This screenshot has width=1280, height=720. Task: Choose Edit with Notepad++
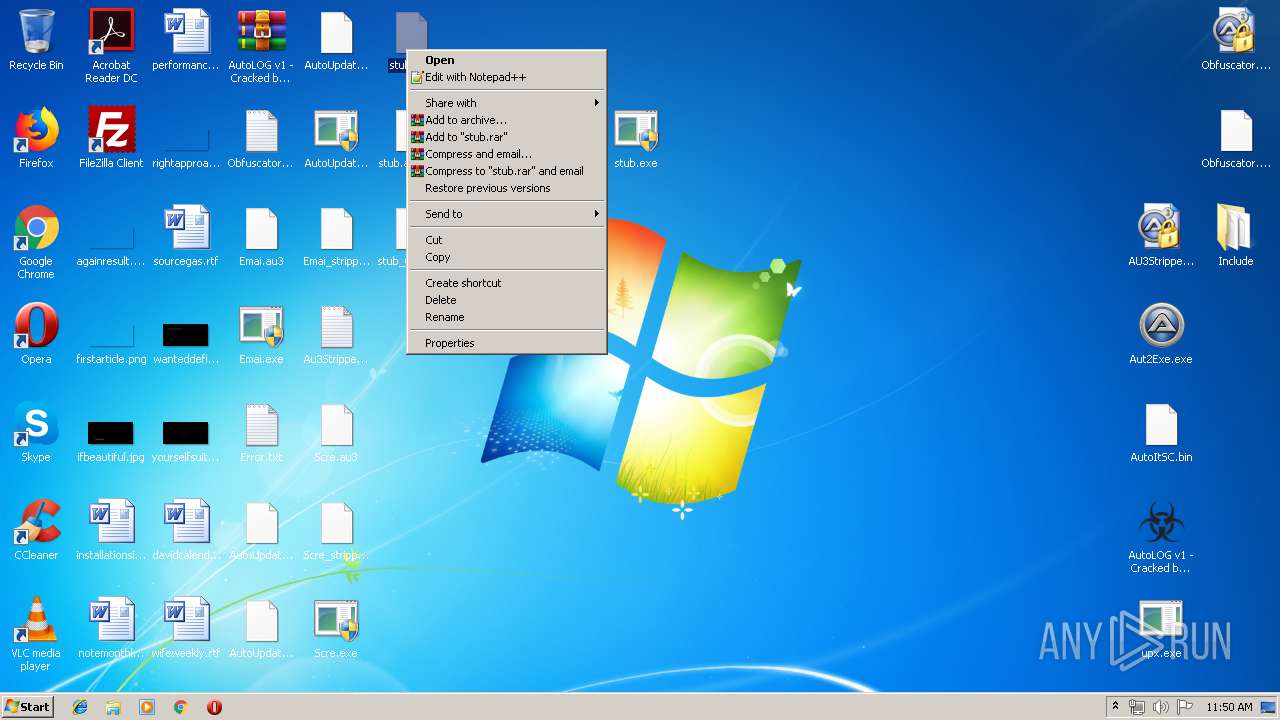[x=507, y=77]
